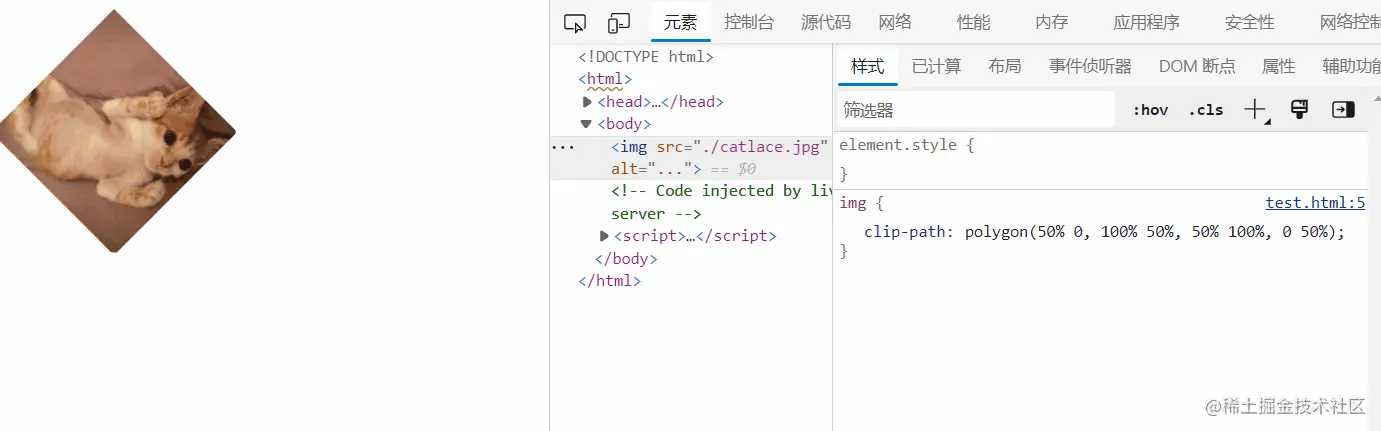This screenshot has height=431, width=1381.
Task: Switch to the 网络 tab
Action: (x=895, y=22)
